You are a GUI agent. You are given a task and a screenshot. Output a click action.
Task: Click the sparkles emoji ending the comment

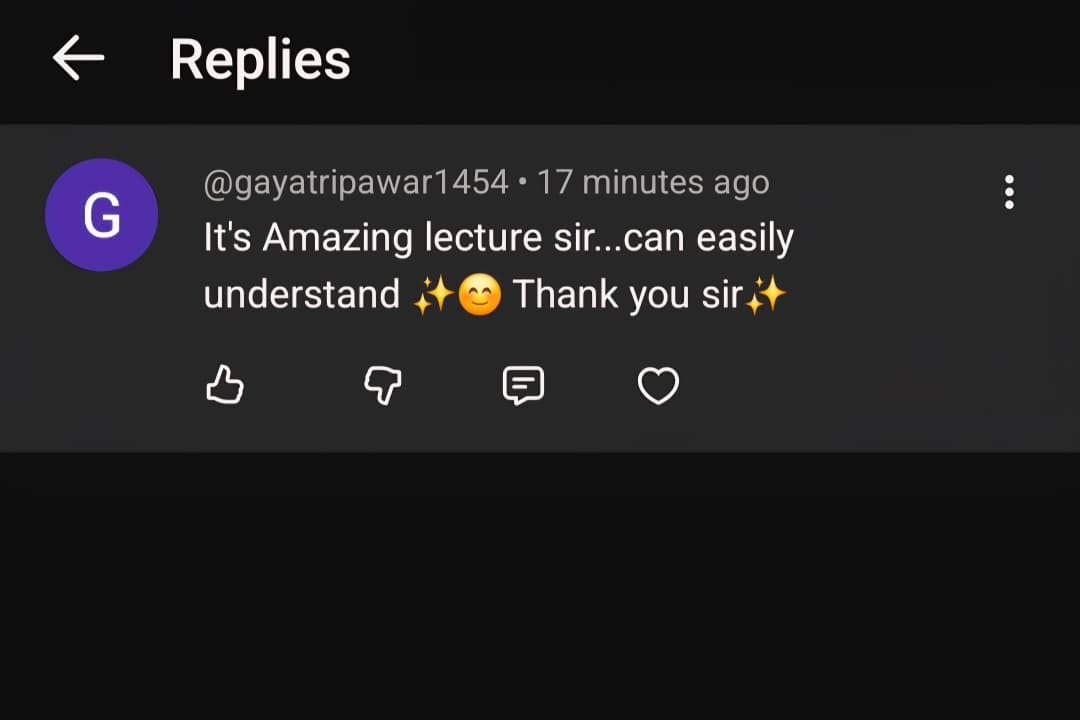766,296
